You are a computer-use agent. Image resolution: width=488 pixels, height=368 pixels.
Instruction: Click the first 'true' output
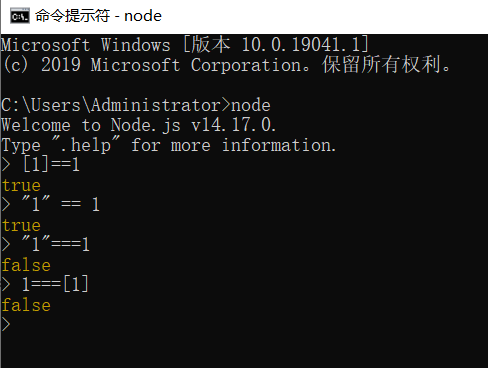point(21,185)
